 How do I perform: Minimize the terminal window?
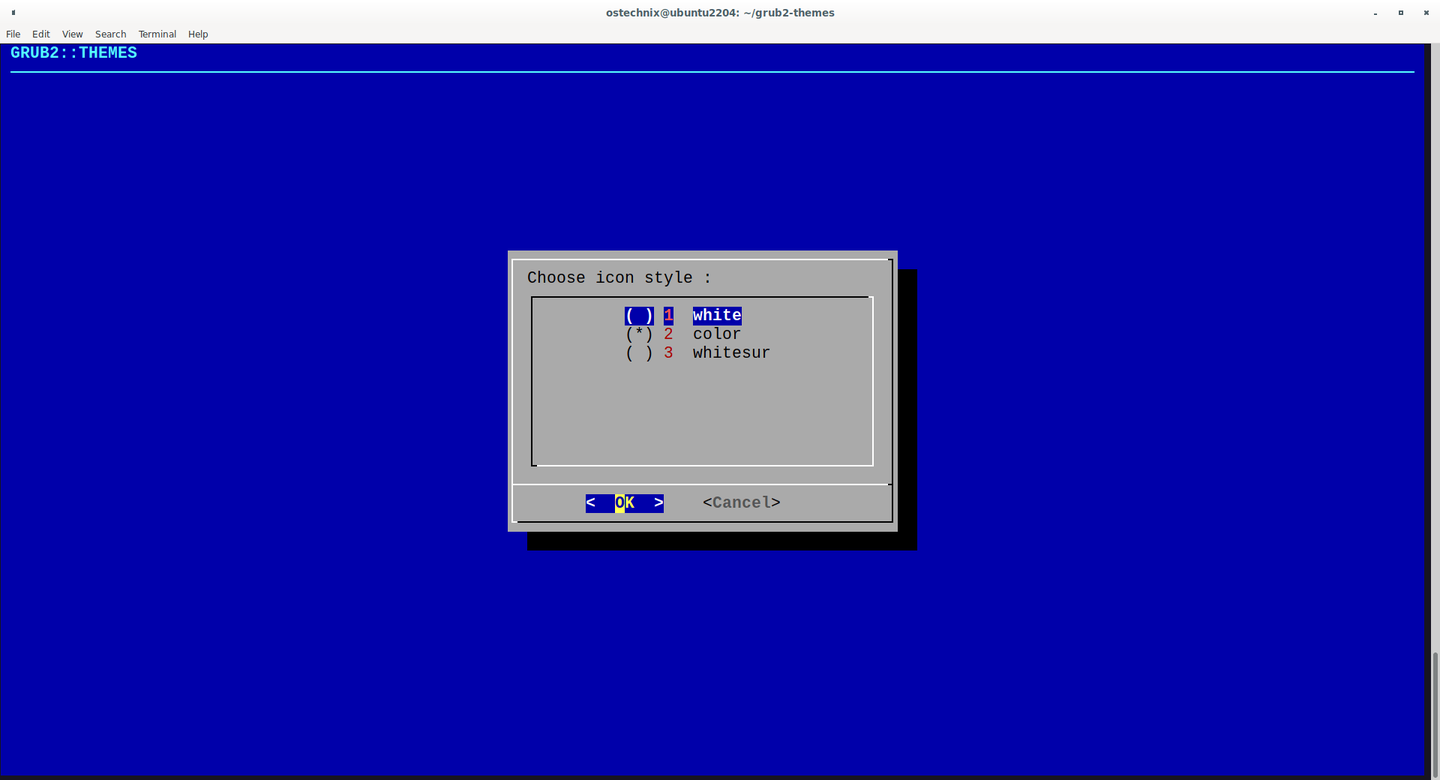[1375, 13]
